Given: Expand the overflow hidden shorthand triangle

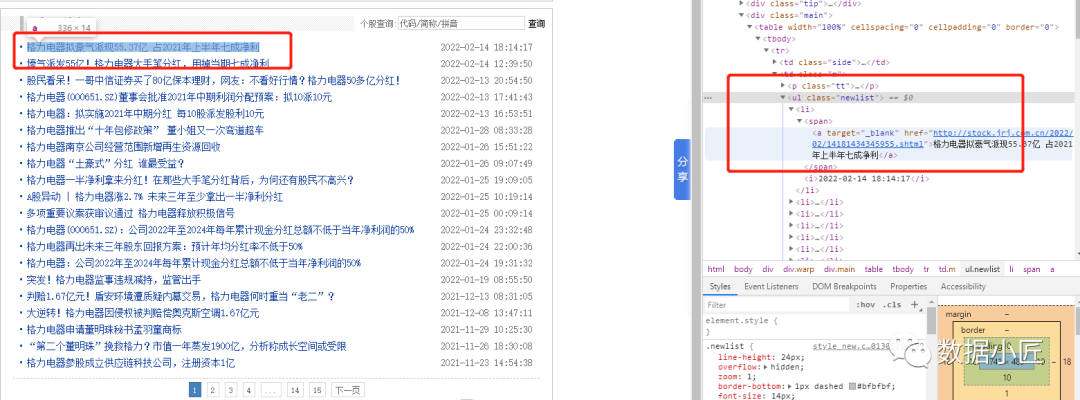Looking at the screenshot, I should click(x=765, y=368).
